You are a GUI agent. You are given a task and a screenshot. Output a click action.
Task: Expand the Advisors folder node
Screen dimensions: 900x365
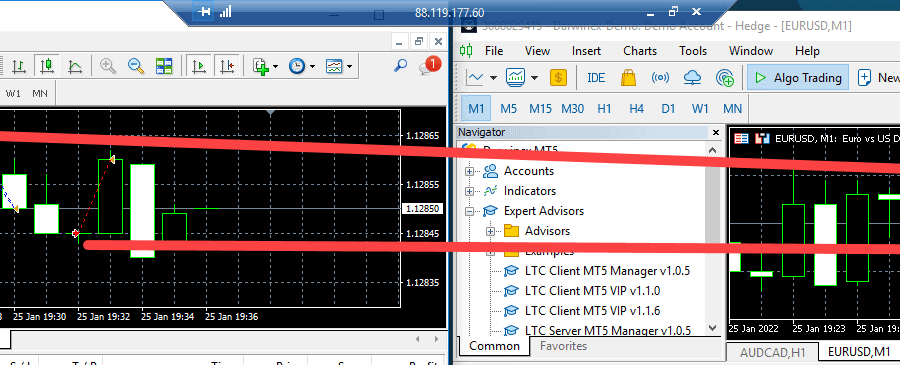[491, 231]
